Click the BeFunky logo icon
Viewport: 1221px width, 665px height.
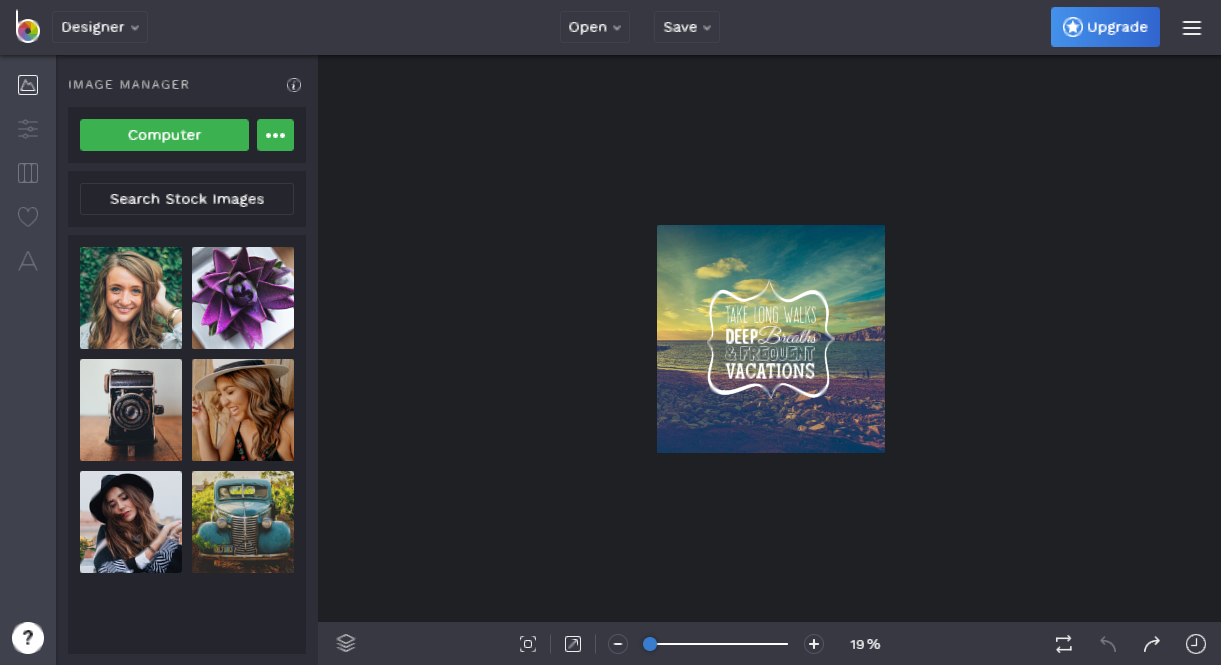point(27,27)
